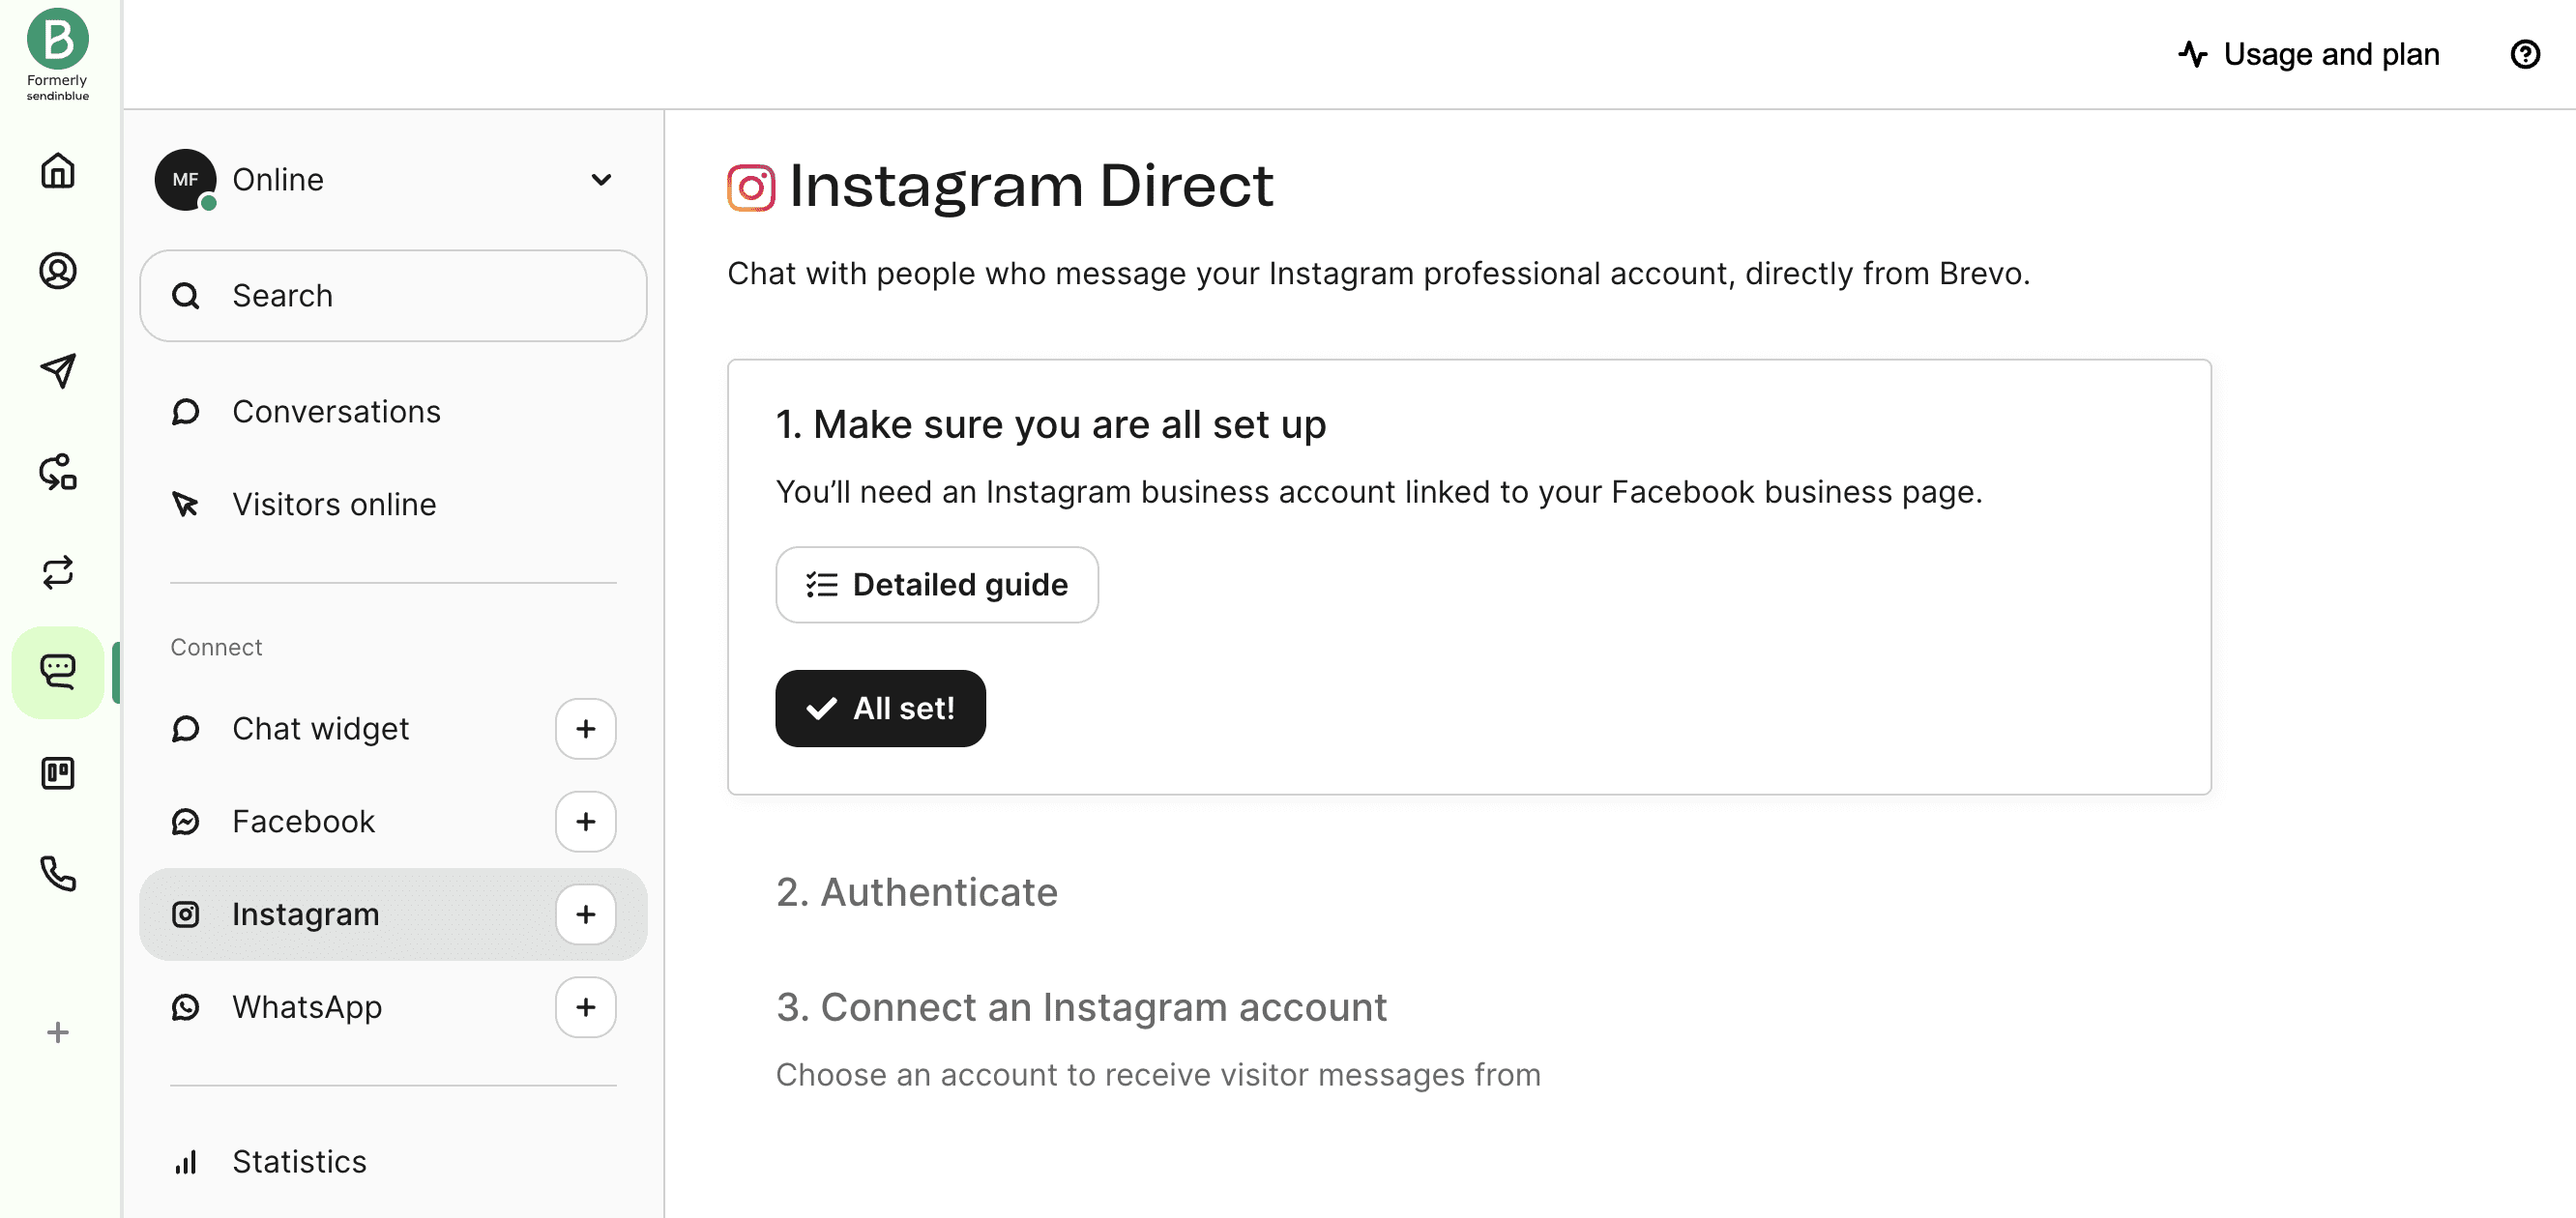Click the Brevo logo

(x=58, y=40)
